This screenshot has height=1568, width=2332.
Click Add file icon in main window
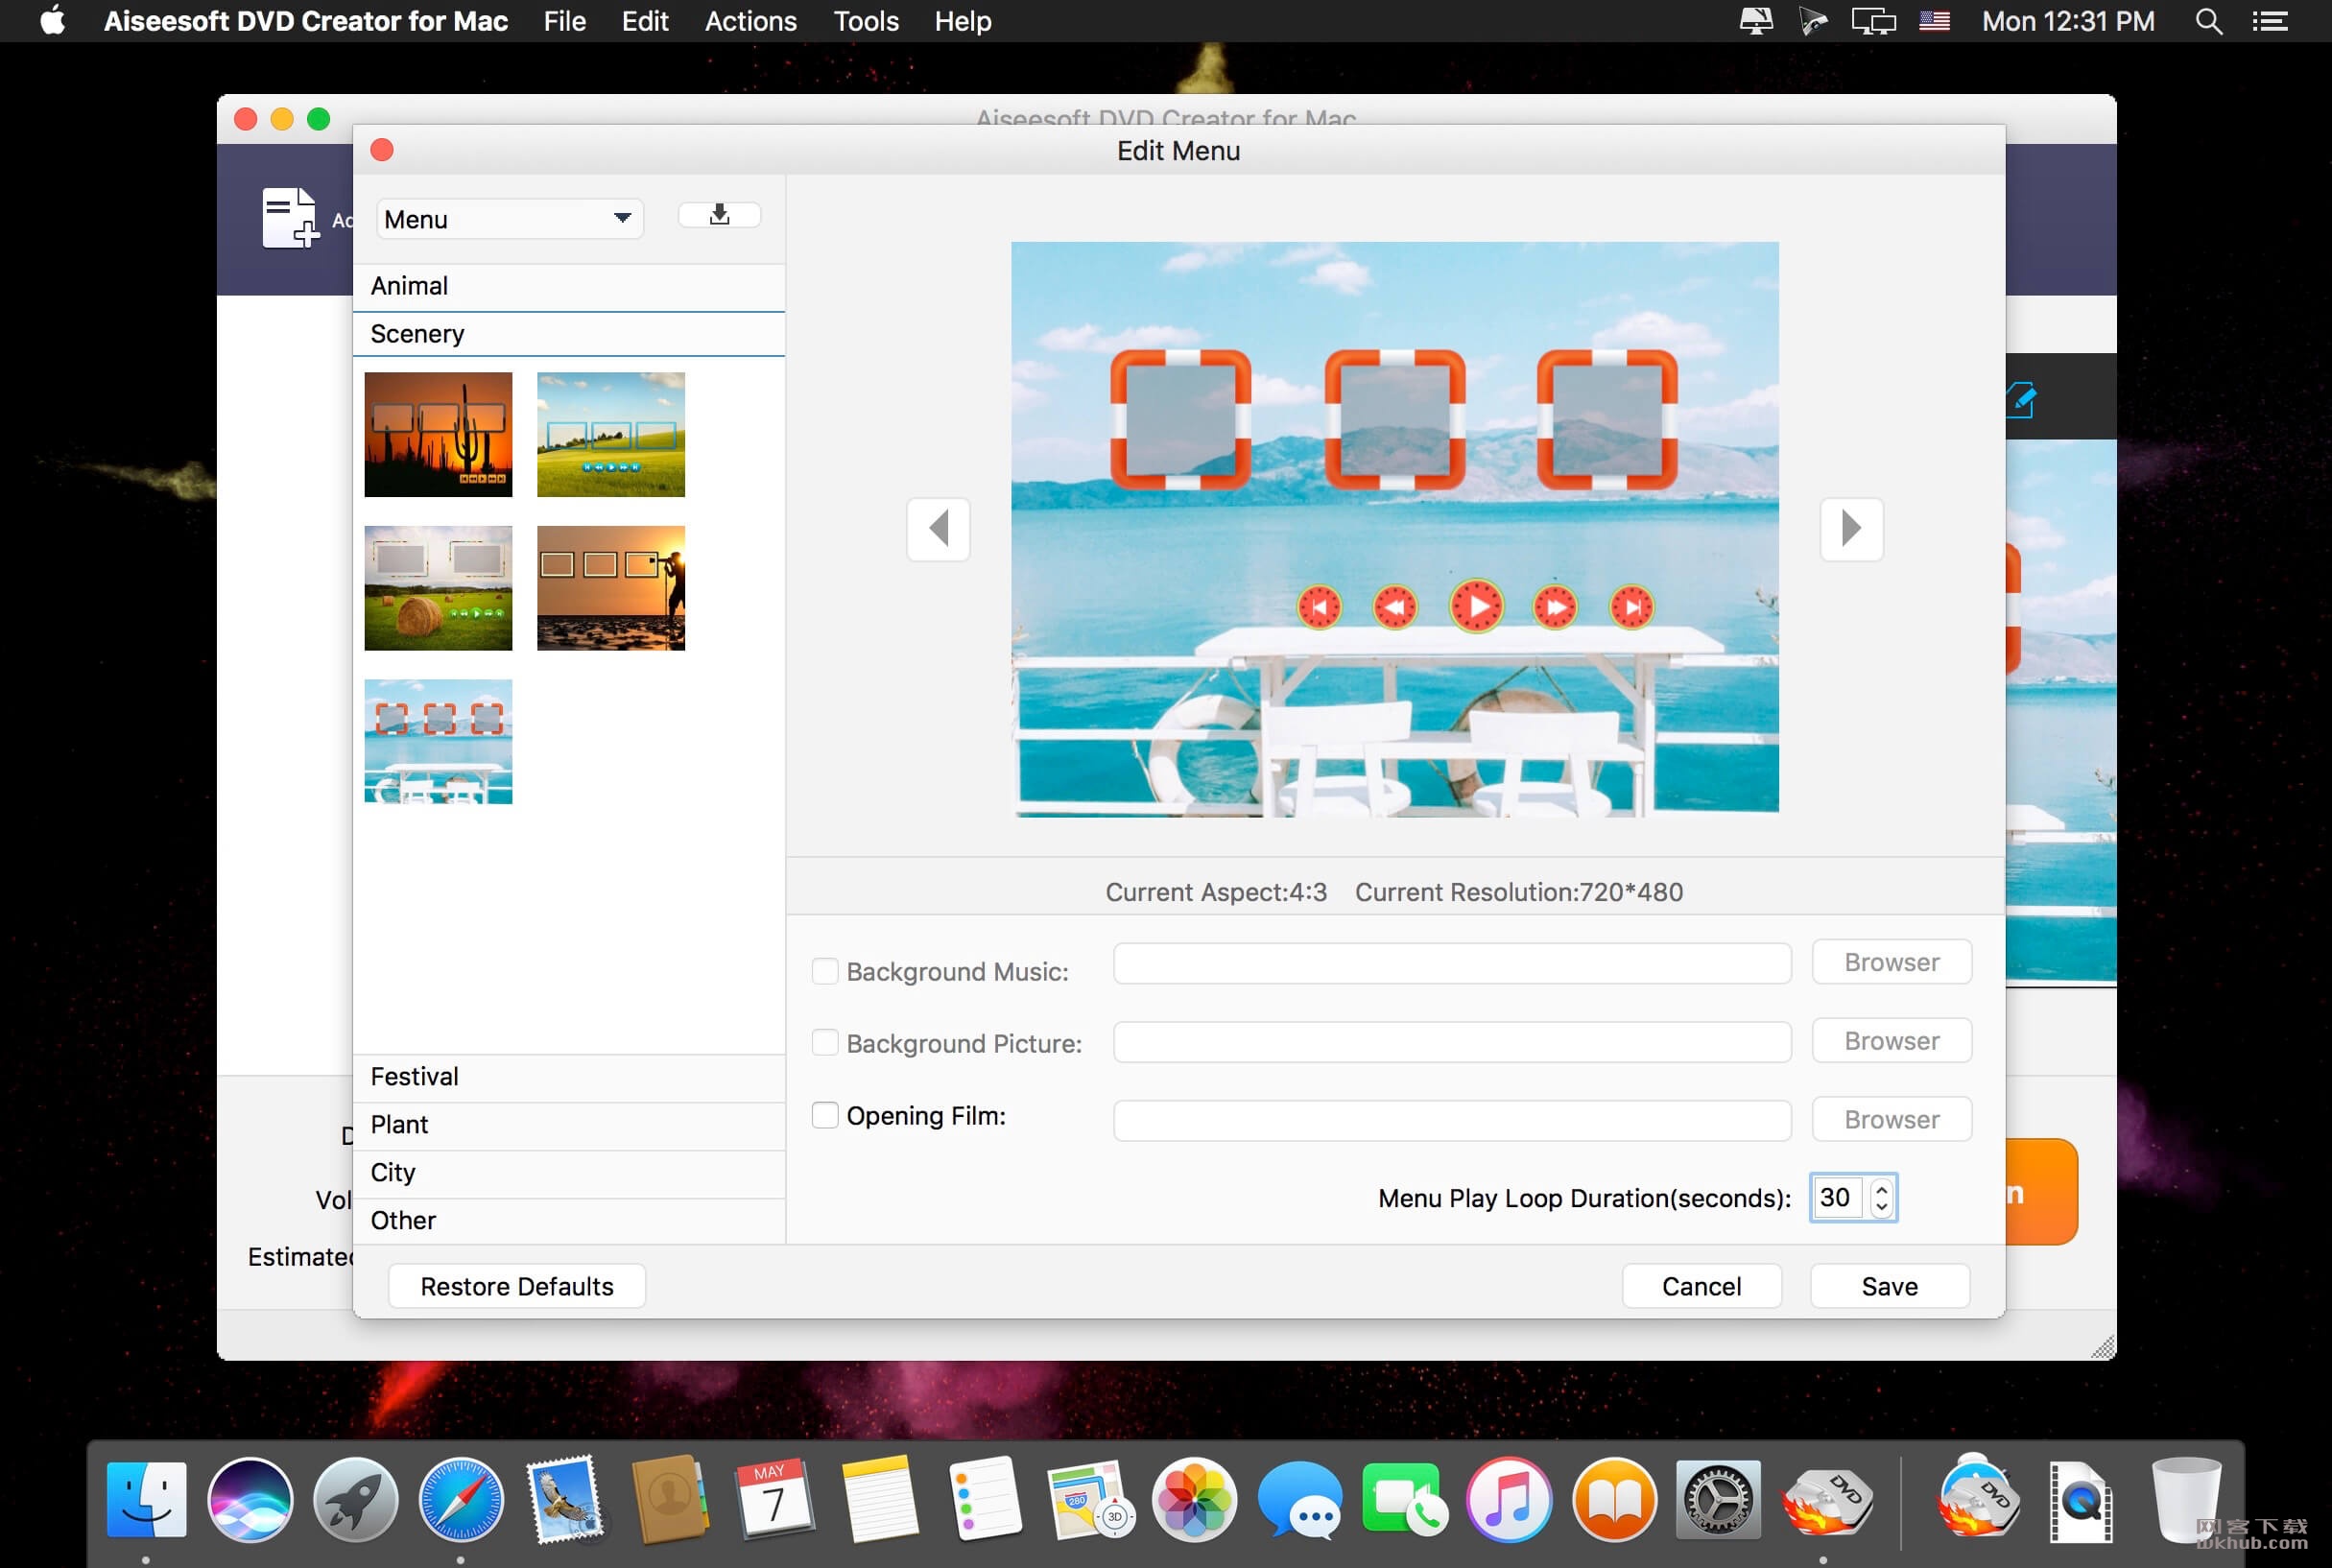(x=290, y=217)
